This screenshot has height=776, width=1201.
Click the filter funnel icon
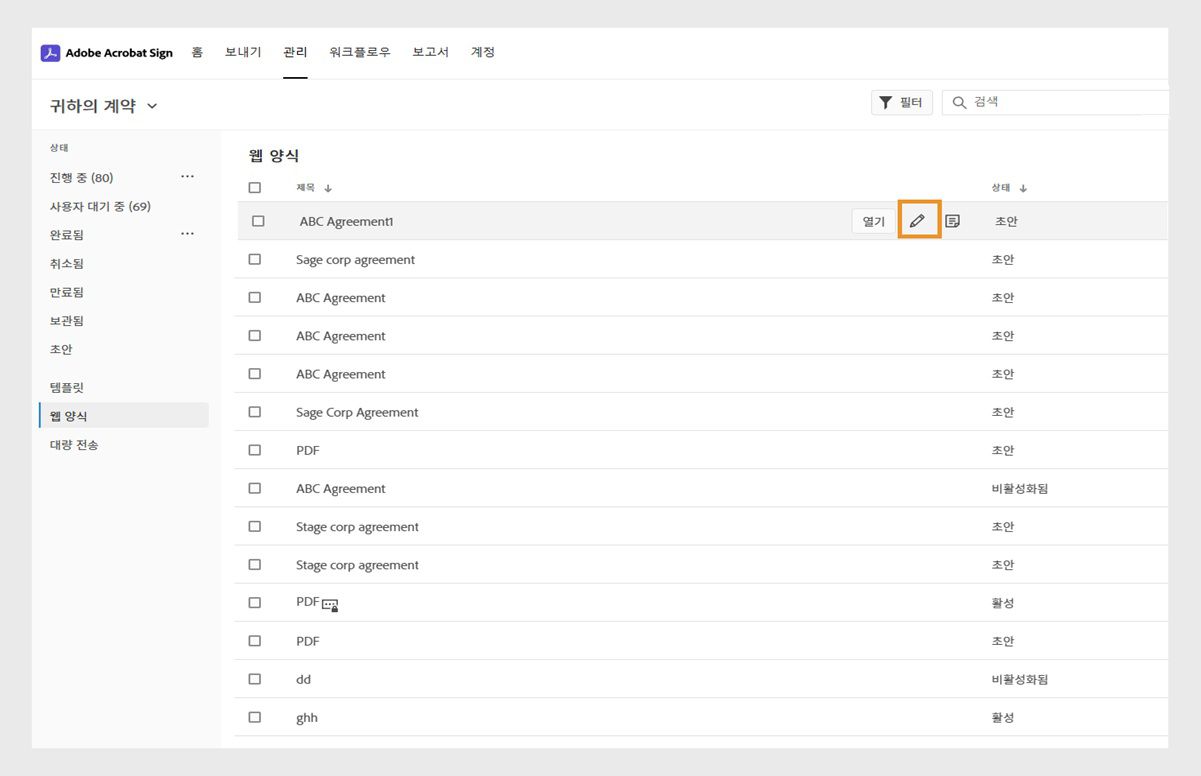coord(885,101)
